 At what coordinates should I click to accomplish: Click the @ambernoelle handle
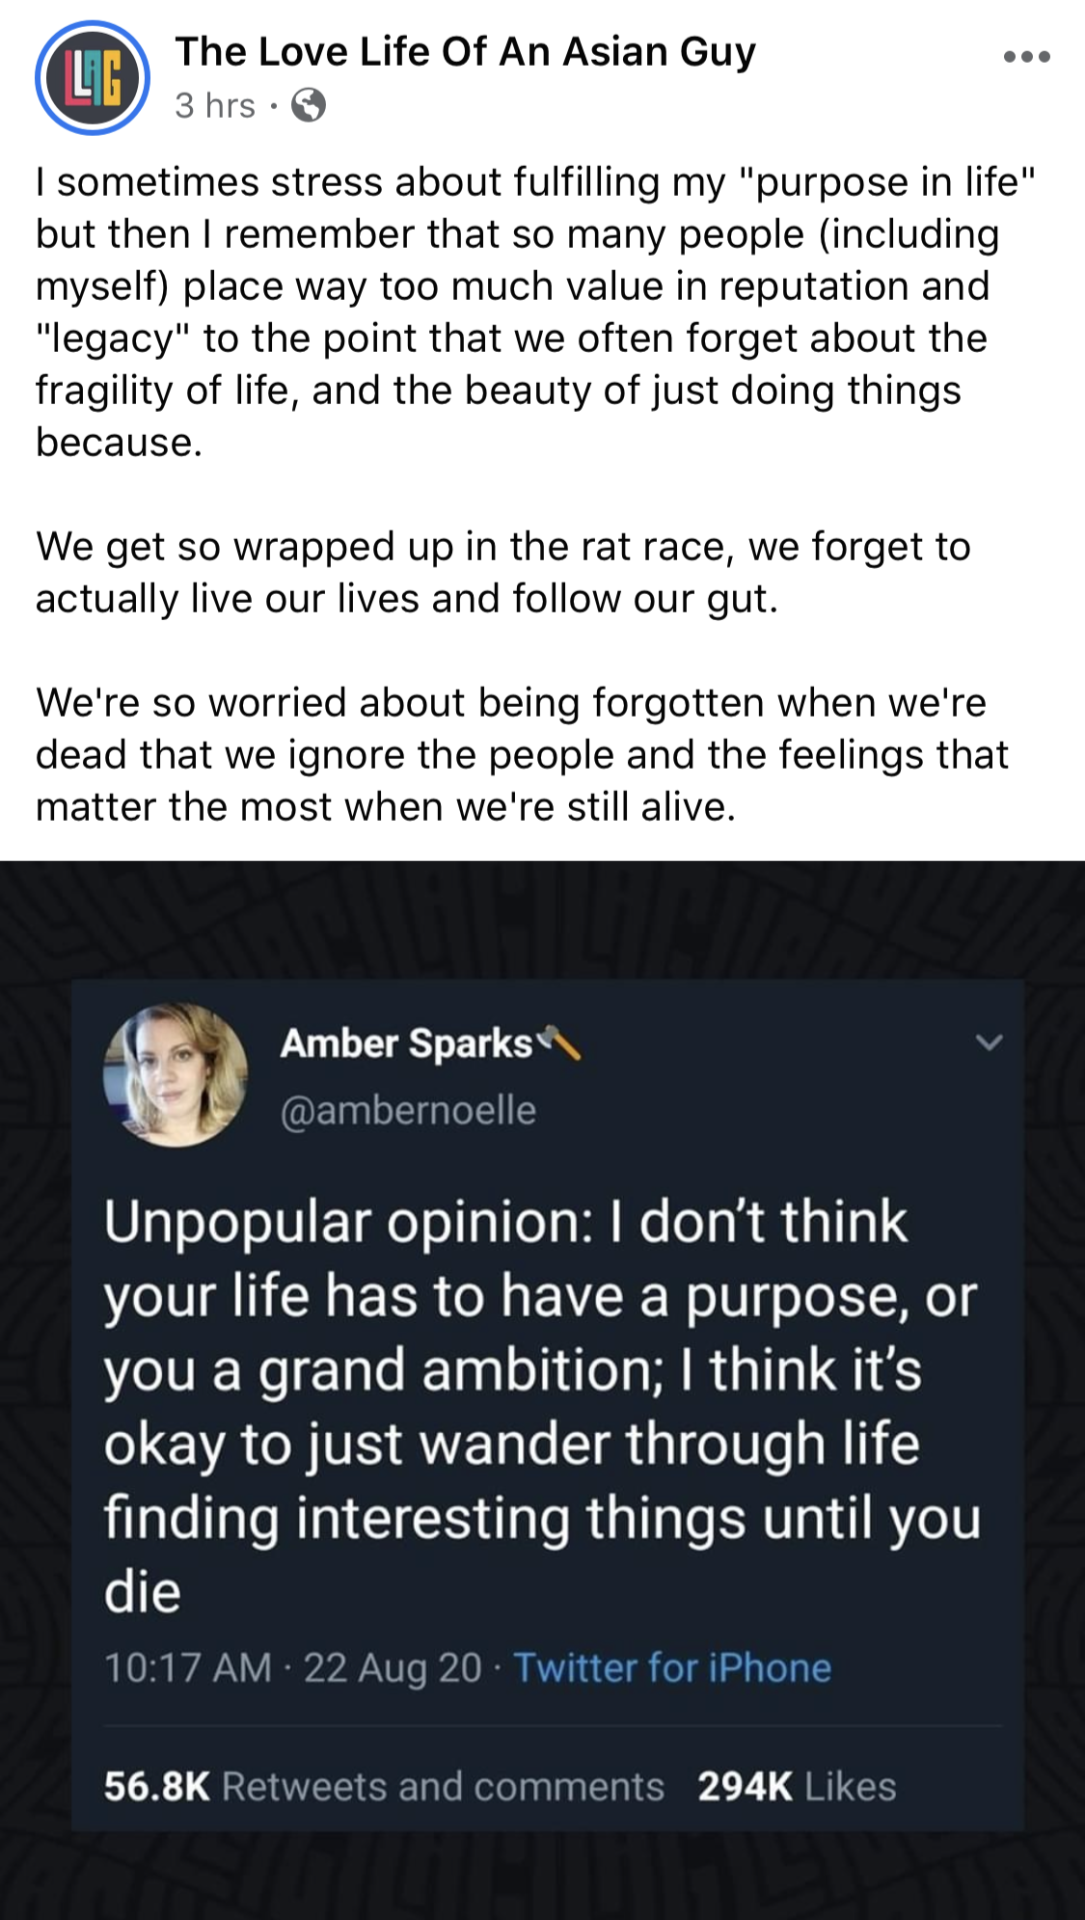coord(408,1110)
